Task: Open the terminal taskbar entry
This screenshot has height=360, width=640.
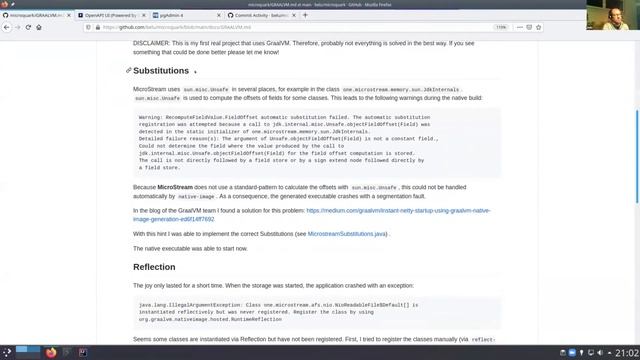Action: [67, 353]
